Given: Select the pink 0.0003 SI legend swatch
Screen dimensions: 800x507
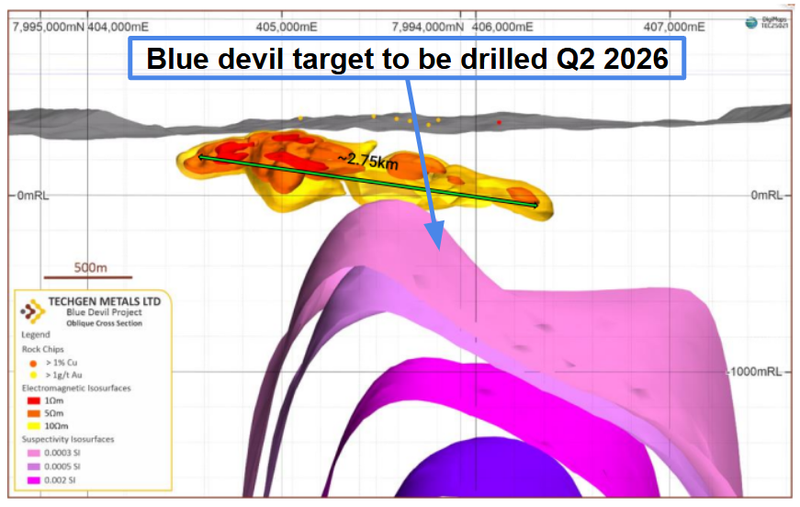Looking at the screenshot, I should [34, 452].
